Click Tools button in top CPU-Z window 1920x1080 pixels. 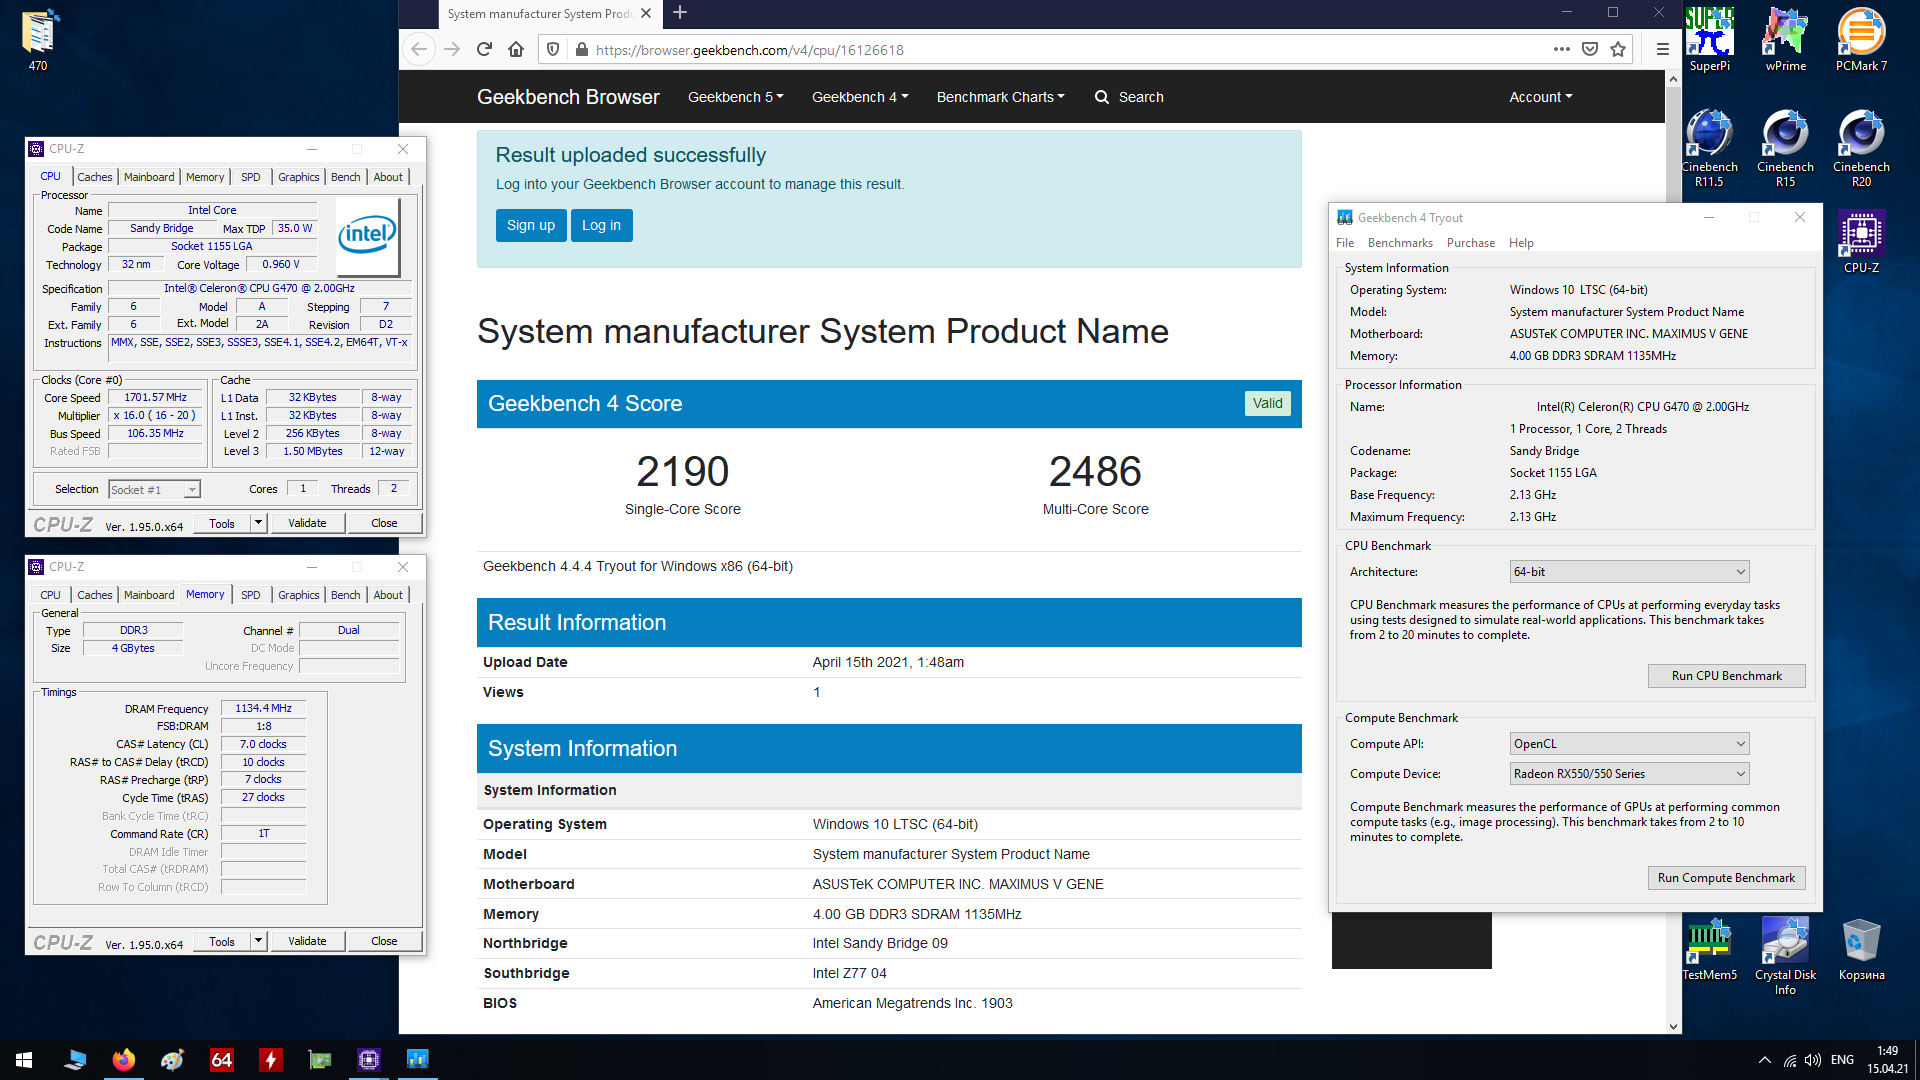(x=222, y=523)
